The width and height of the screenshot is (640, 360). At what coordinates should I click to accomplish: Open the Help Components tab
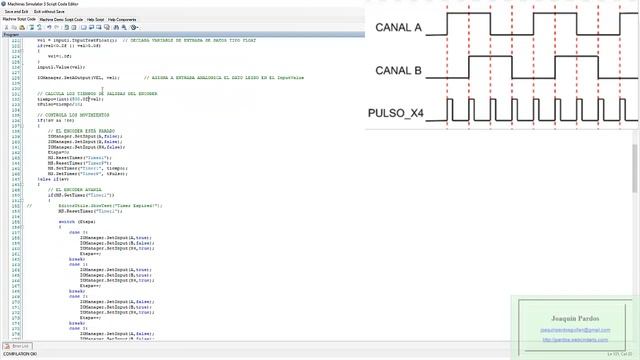pos(122,19)
